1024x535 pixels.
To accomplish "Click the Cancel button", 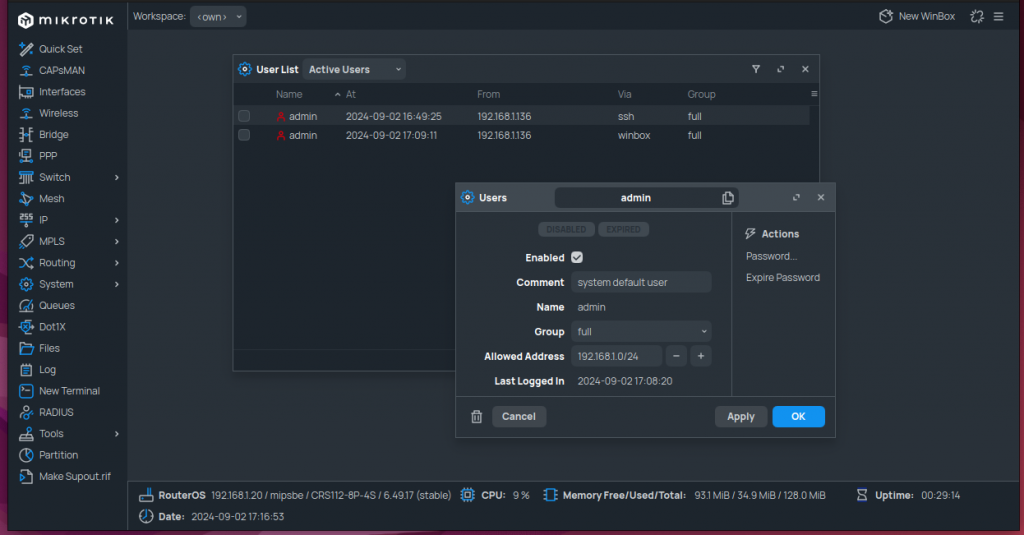I will pos(519,417).
